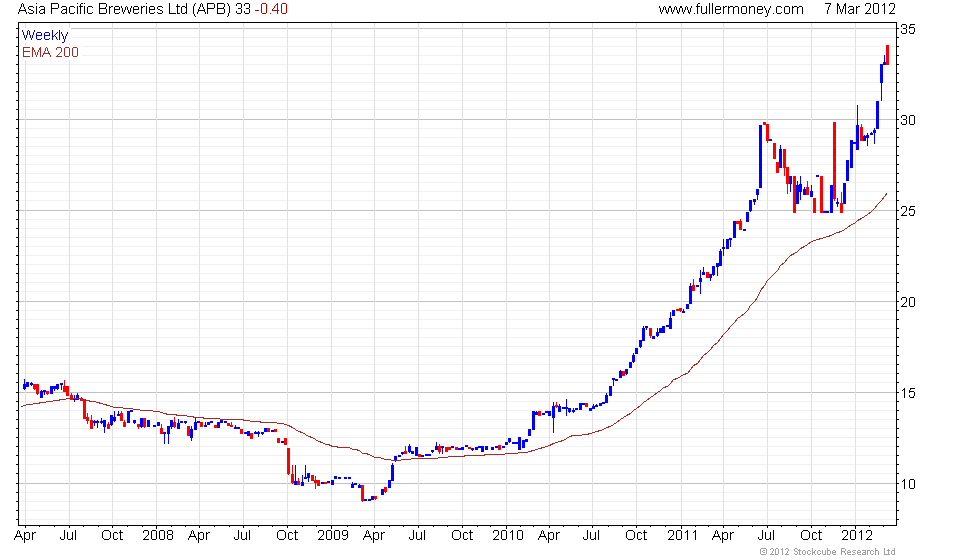
Task: Click the 10 price axis label
Action: (x=908, y=484)
